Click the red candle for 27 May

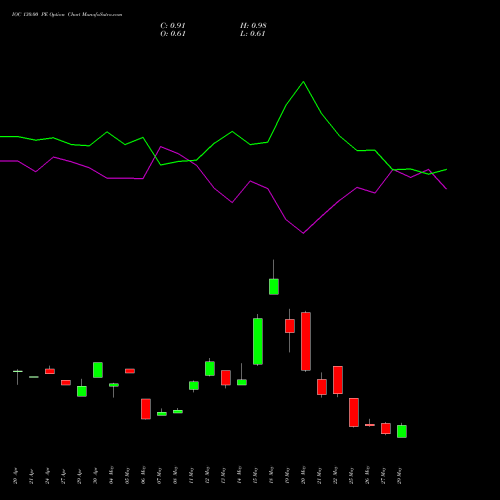[386, 428]
